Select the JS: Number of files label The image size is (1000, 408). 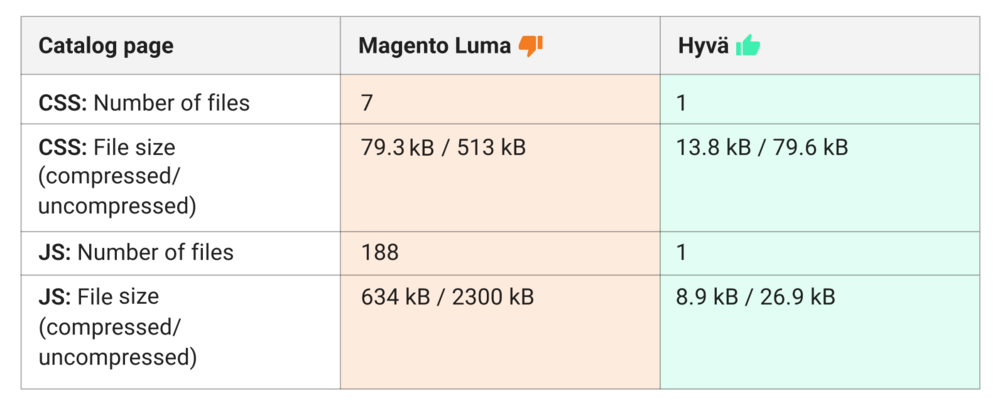click(136, 252)
